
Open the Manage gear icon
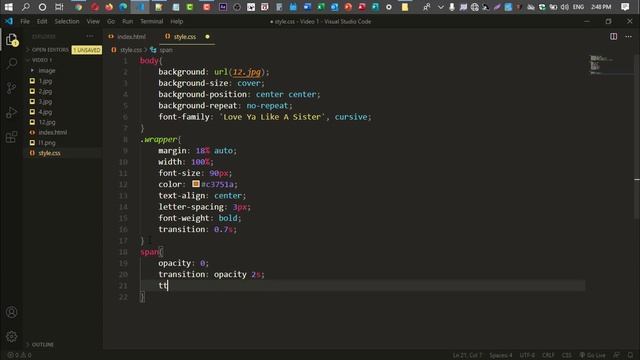(11, 337)
